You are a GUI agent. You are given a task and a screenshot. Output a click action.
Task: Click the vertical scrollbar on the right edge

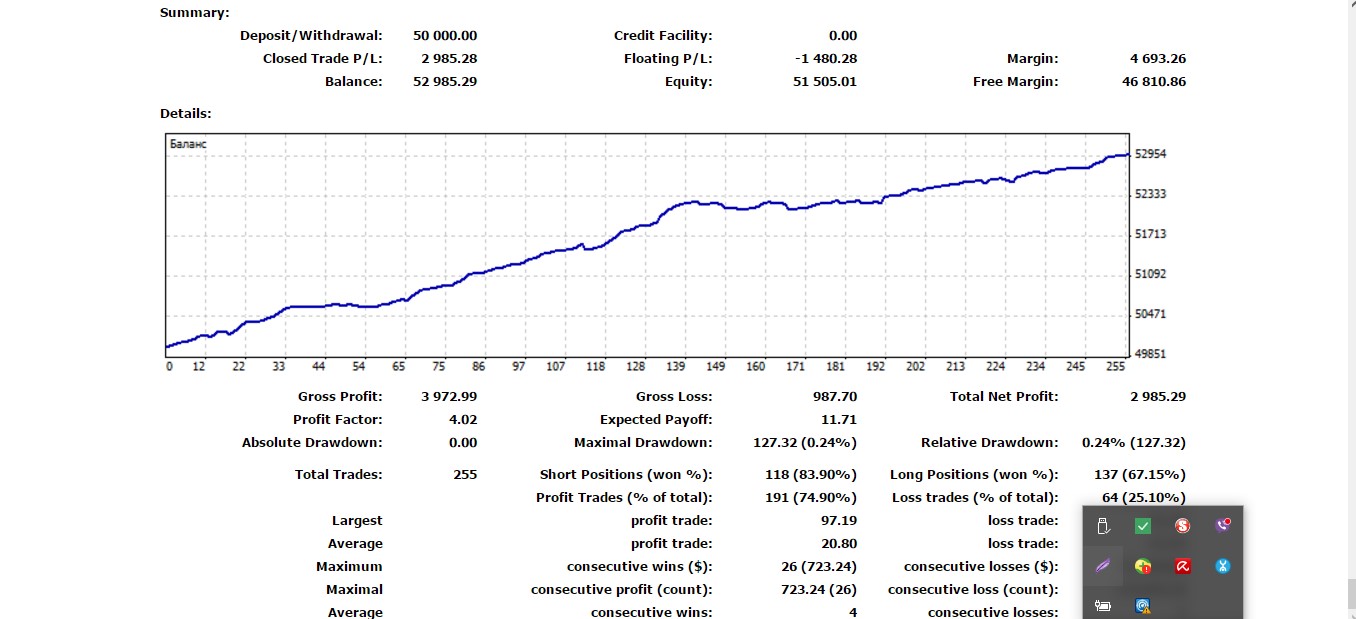click(x=1348, y=300)
